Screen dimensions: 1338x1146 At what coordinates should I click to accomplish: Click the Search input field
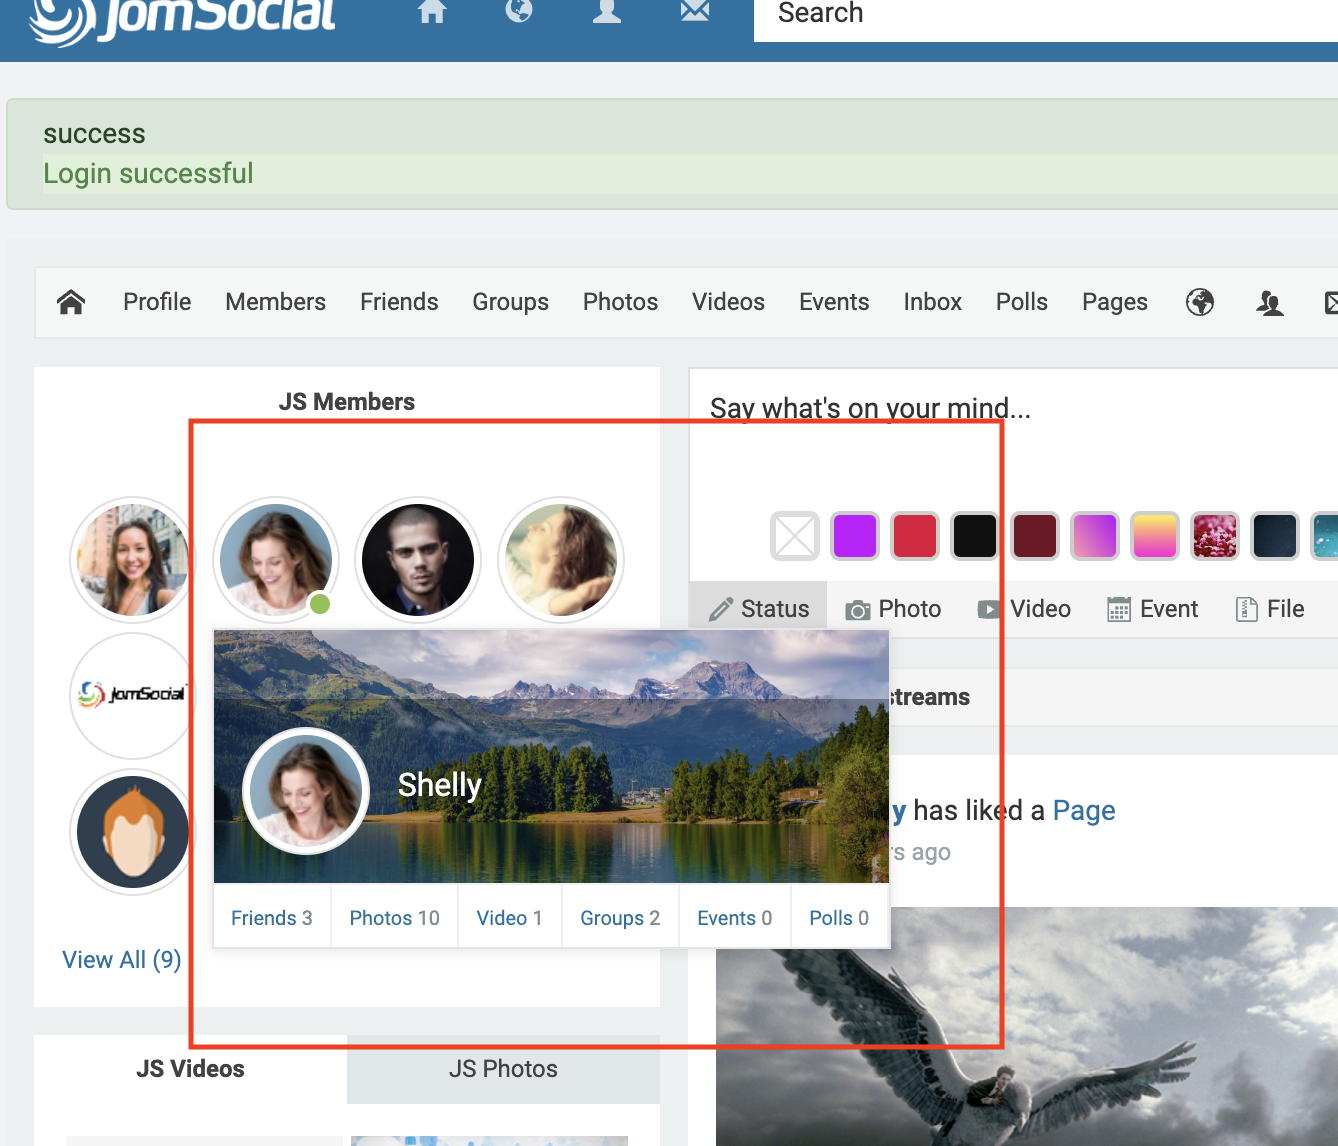1040,15
